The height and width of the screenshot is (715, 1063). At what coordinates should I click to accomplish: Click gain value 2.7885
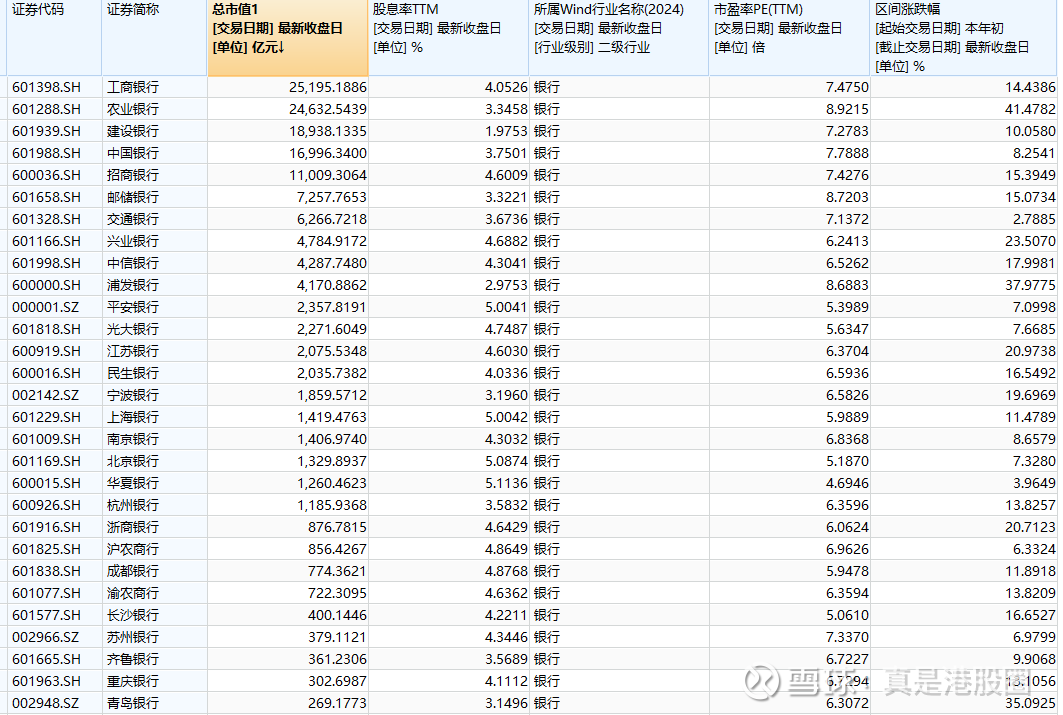tap(1034, 220)
